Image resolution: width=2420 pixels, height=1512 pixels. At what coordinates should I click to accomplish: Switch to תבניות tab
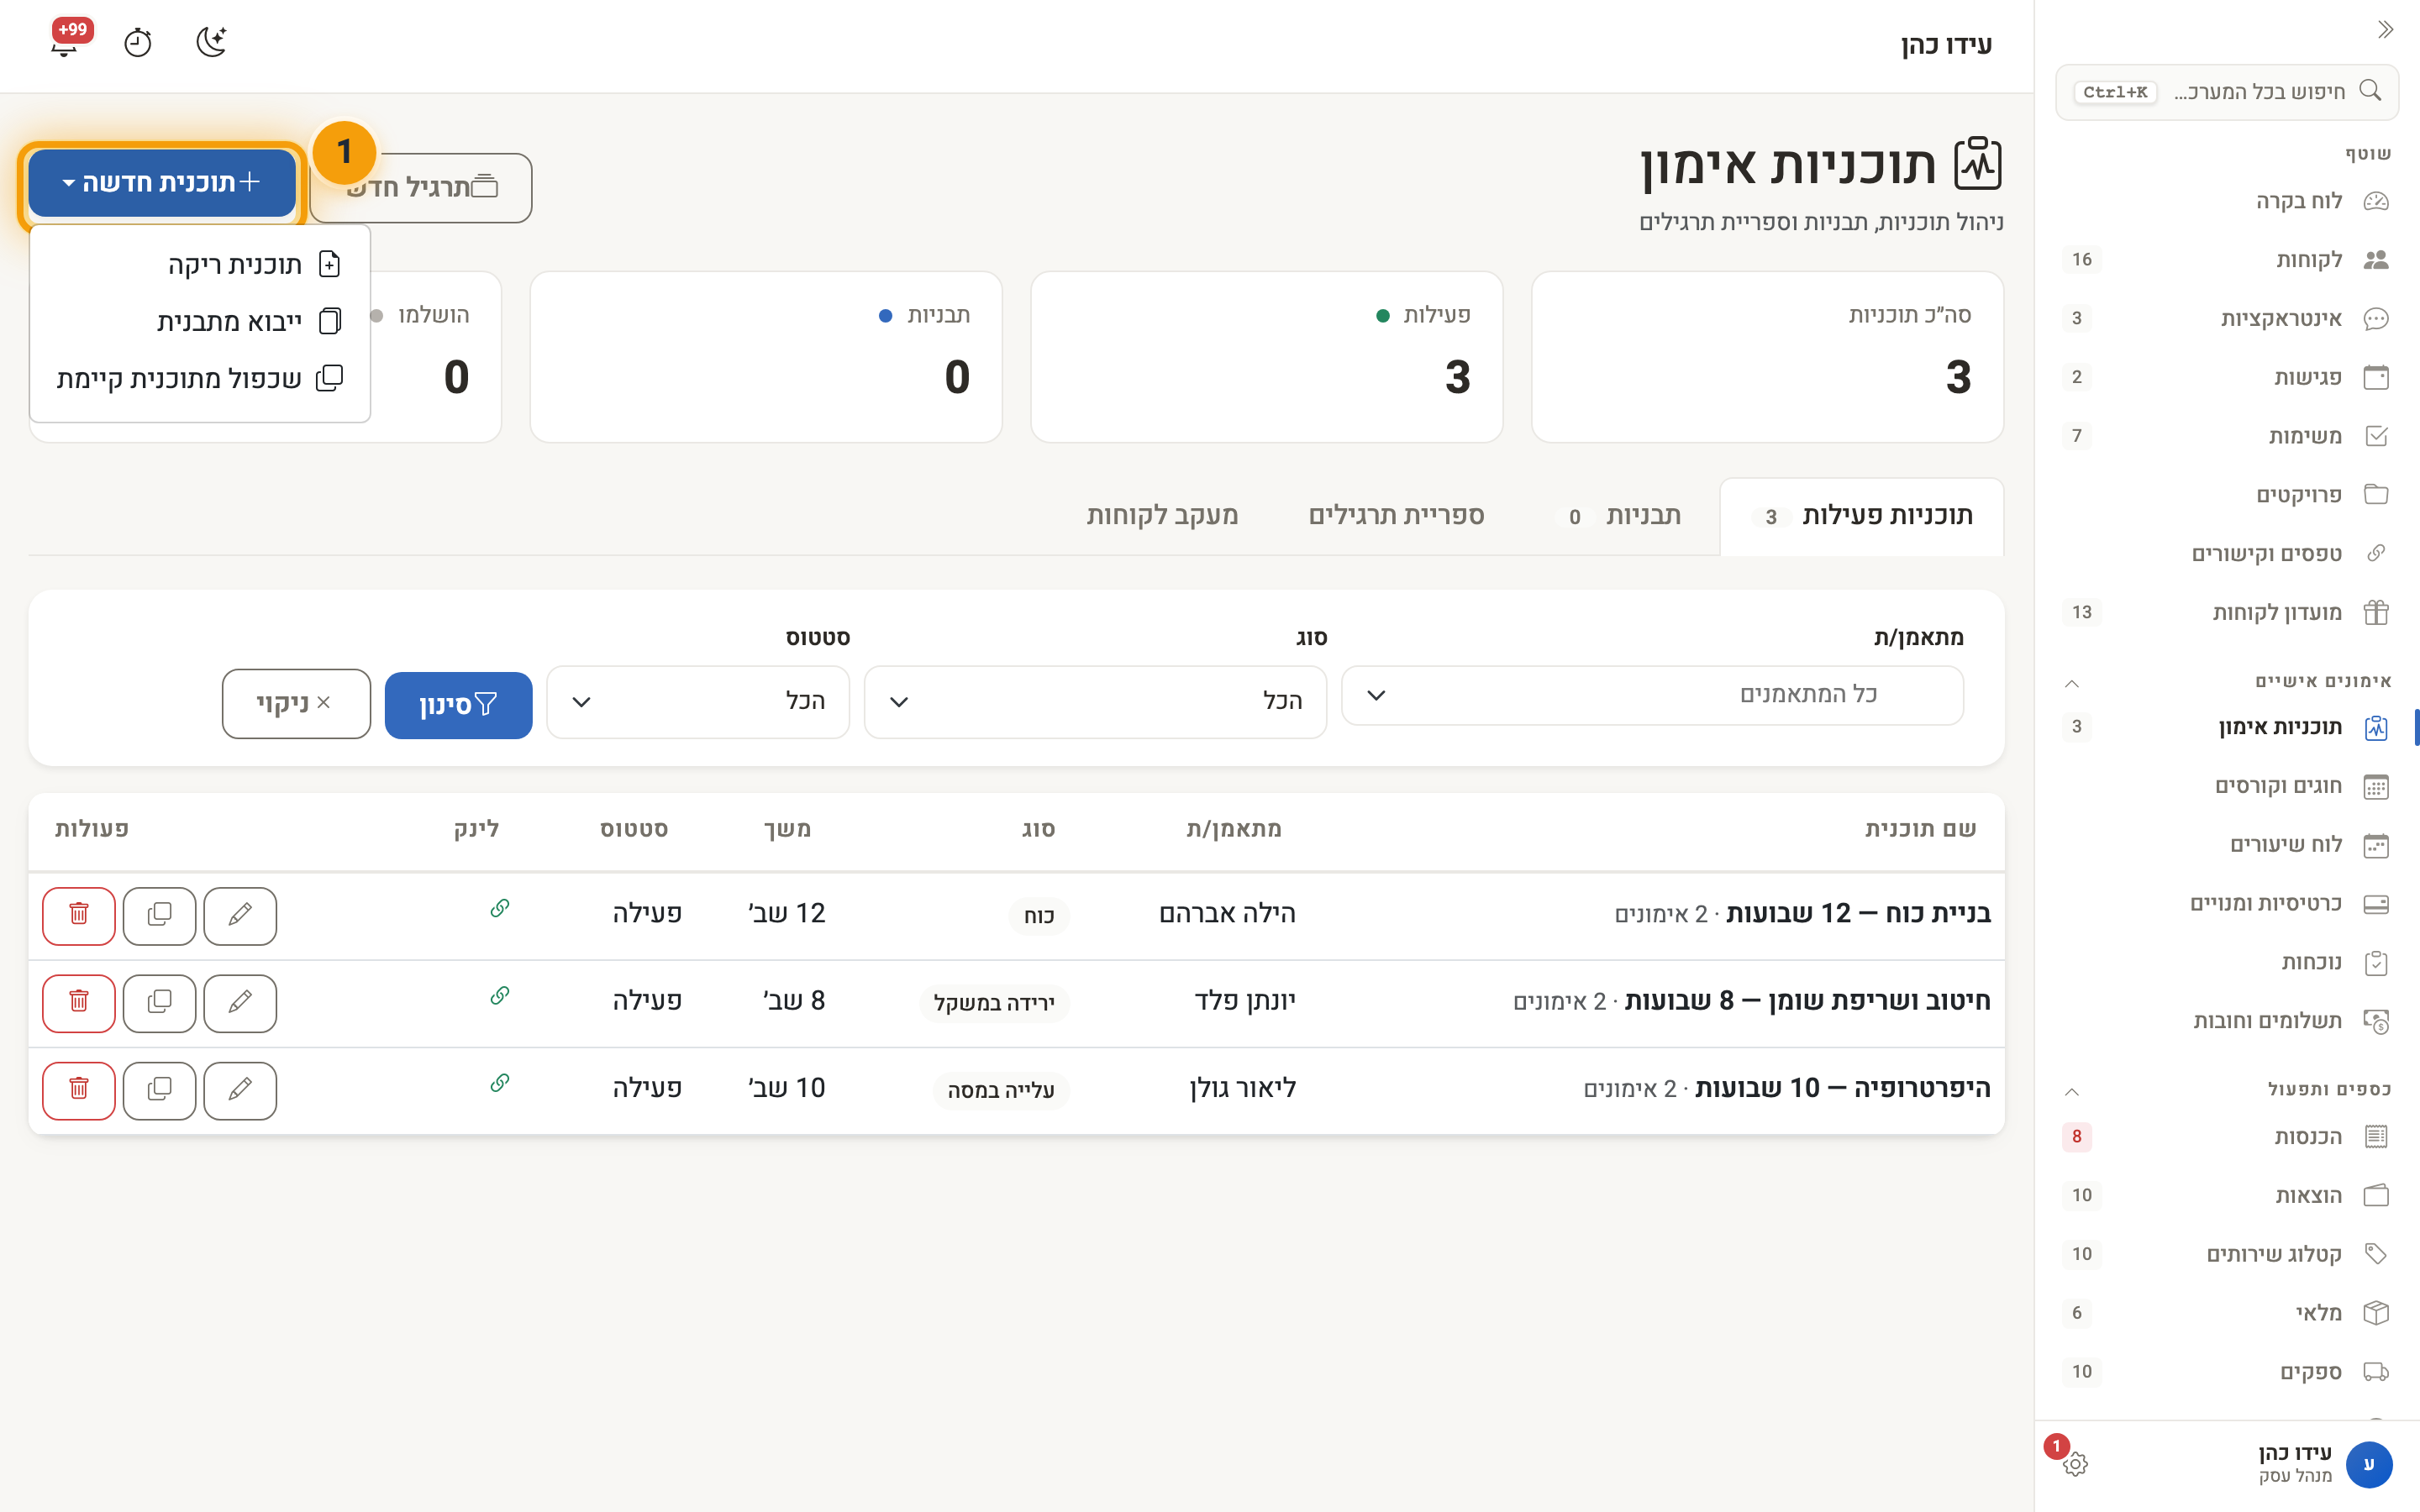click(1618, 516)
